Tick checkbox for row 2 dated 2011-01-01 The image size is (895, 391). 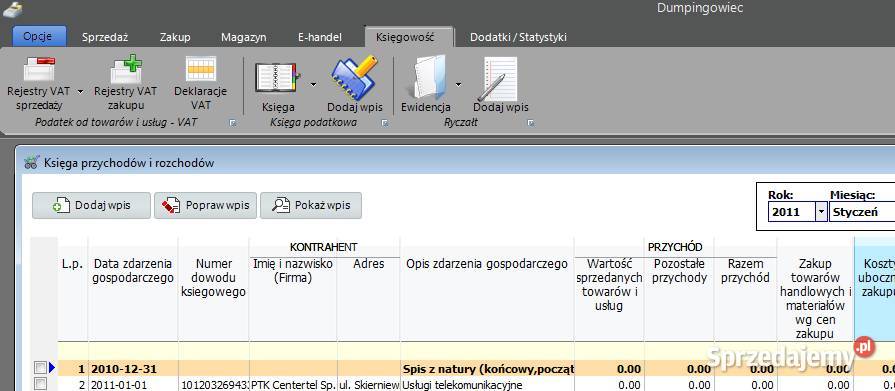tap(40, 384)
